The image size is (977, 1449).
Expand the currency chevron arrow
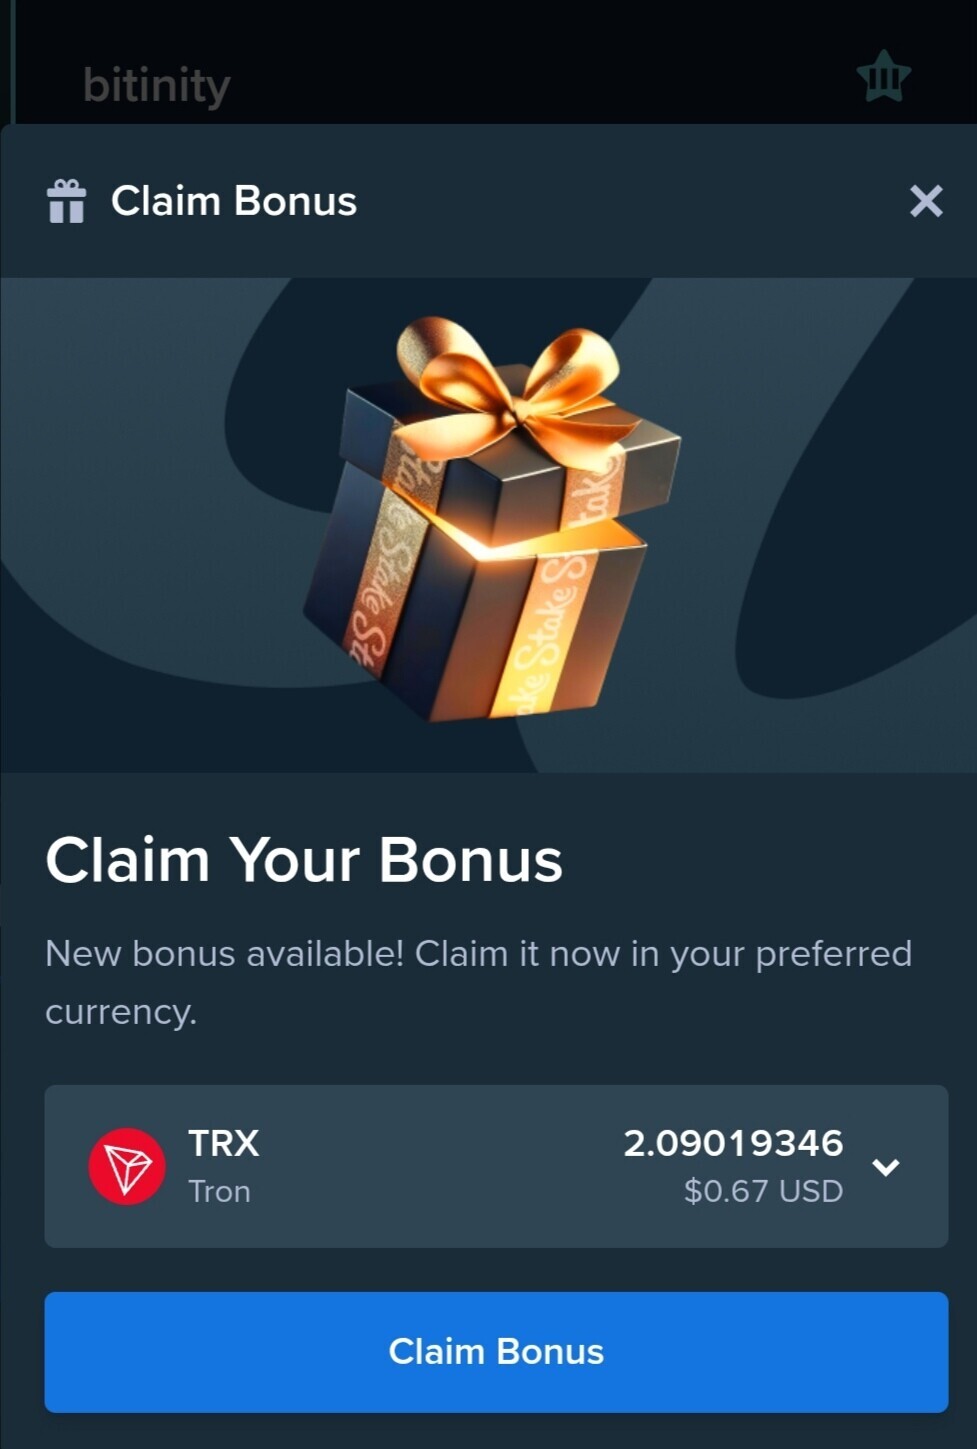tap(886, 1167)
